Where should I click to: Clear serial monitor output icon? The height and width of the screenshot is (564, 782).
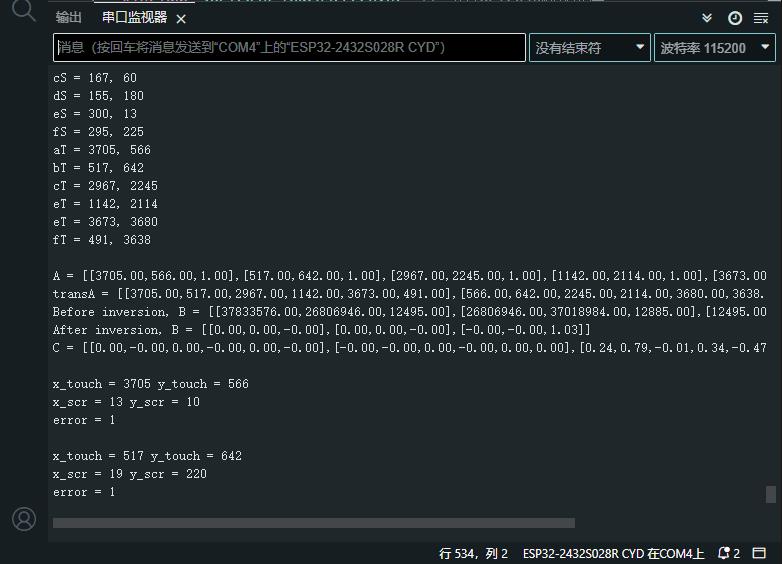761,18
